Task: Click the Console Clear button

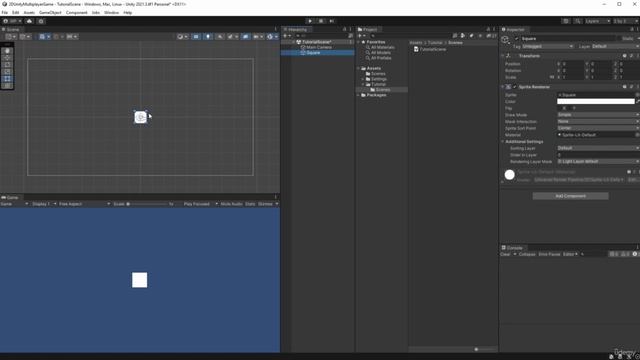Action: [505, 254]
